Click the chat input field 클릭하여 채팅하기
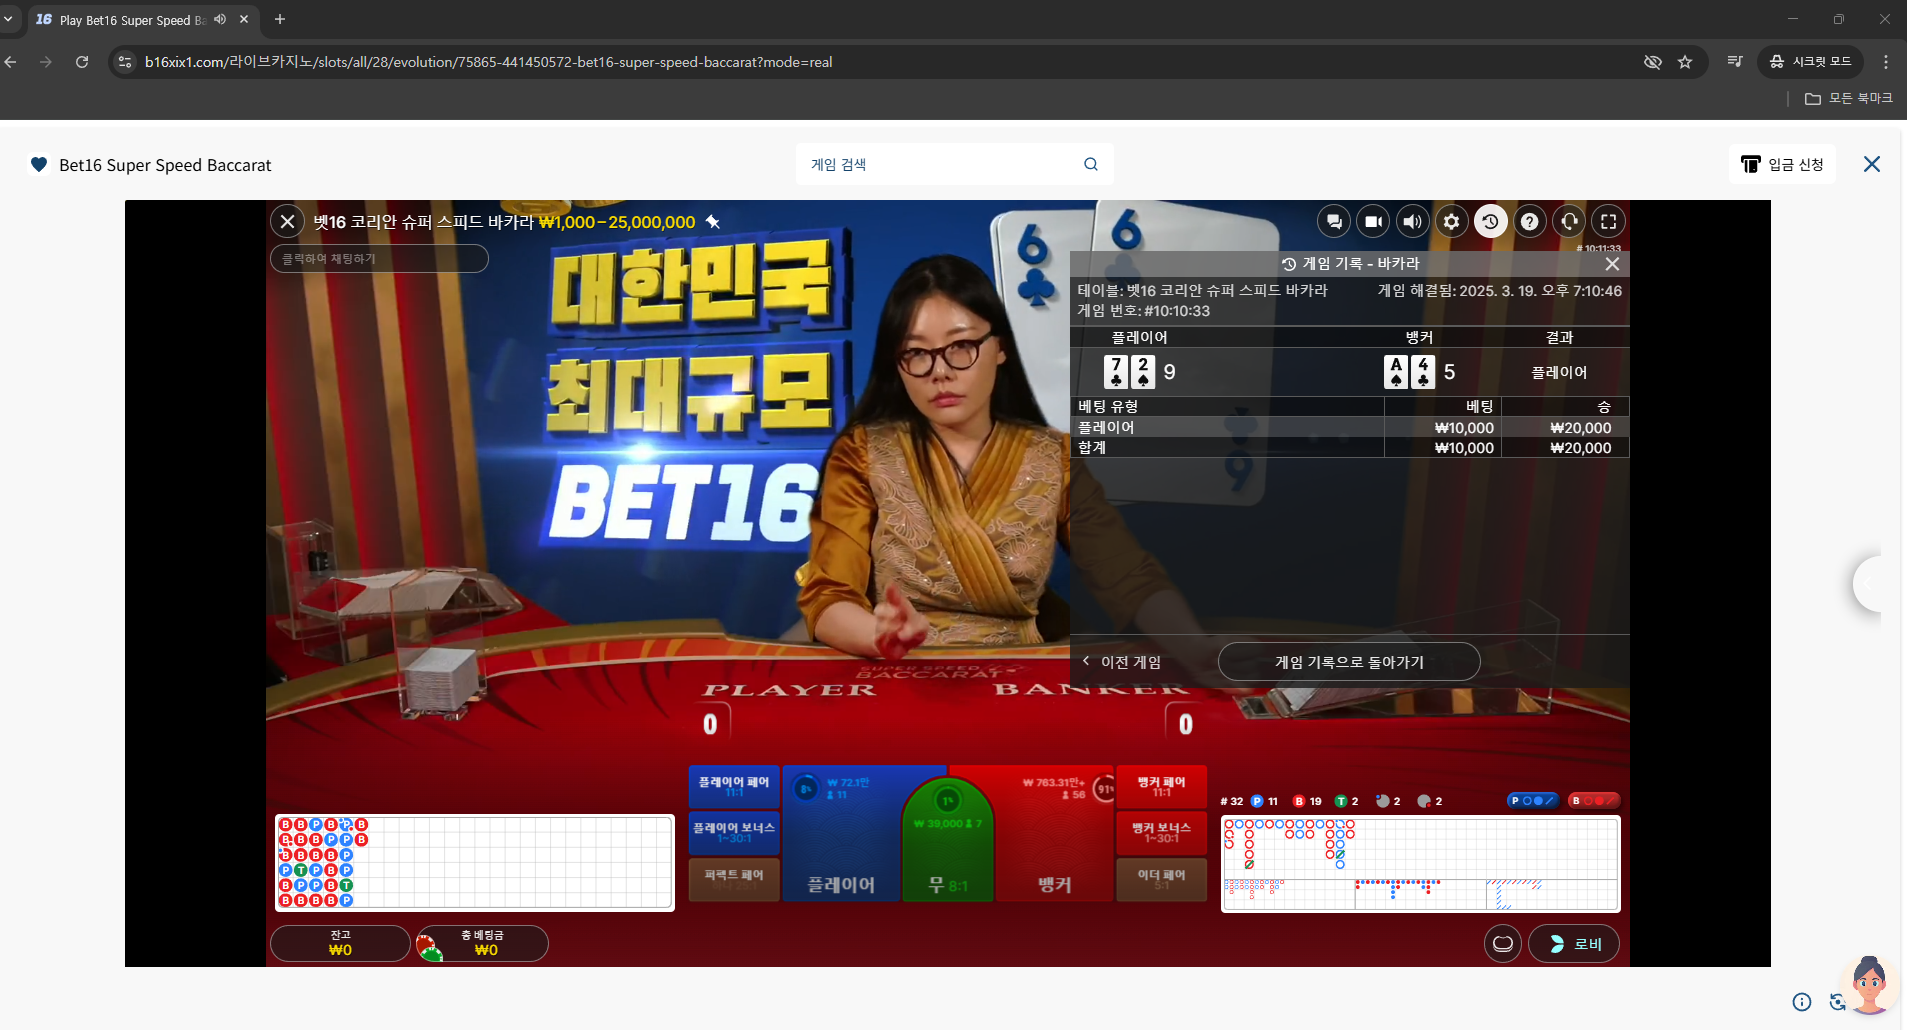This screenshot has width=1907, height=1030. (379, 259)
